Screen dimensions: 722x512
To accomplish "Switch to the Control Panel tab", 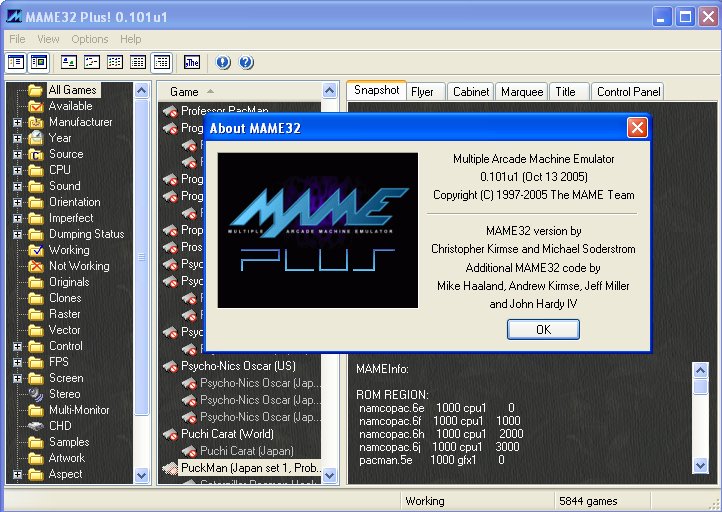I will pyautogui.click(x=628, y=92).
